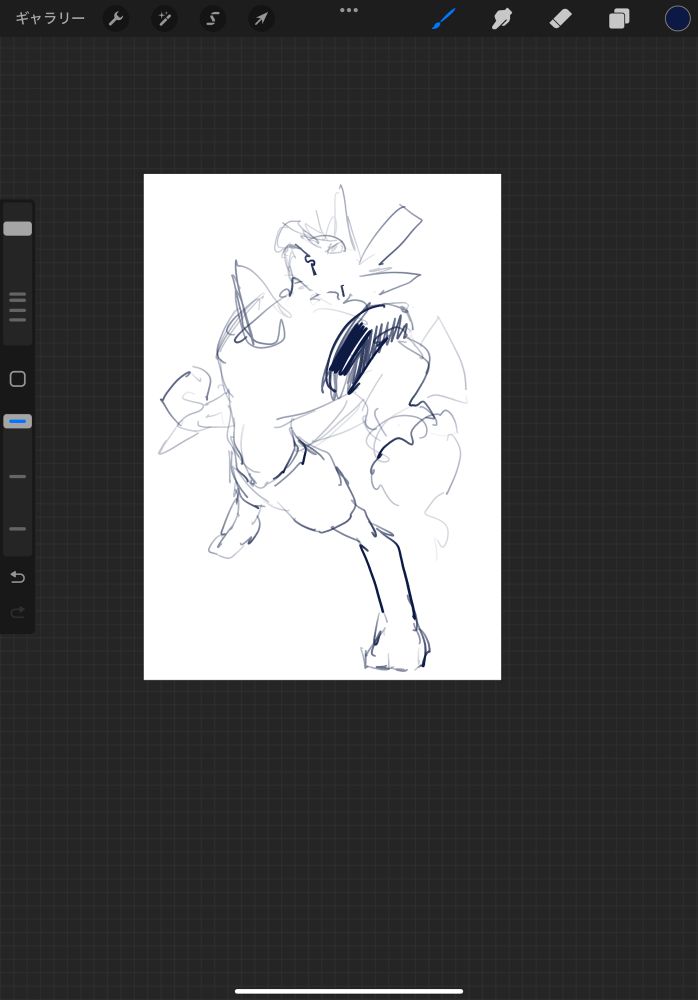Tap the three-dot menu at top center
Screen dimensions: 698x1000
tap(349, 10)
